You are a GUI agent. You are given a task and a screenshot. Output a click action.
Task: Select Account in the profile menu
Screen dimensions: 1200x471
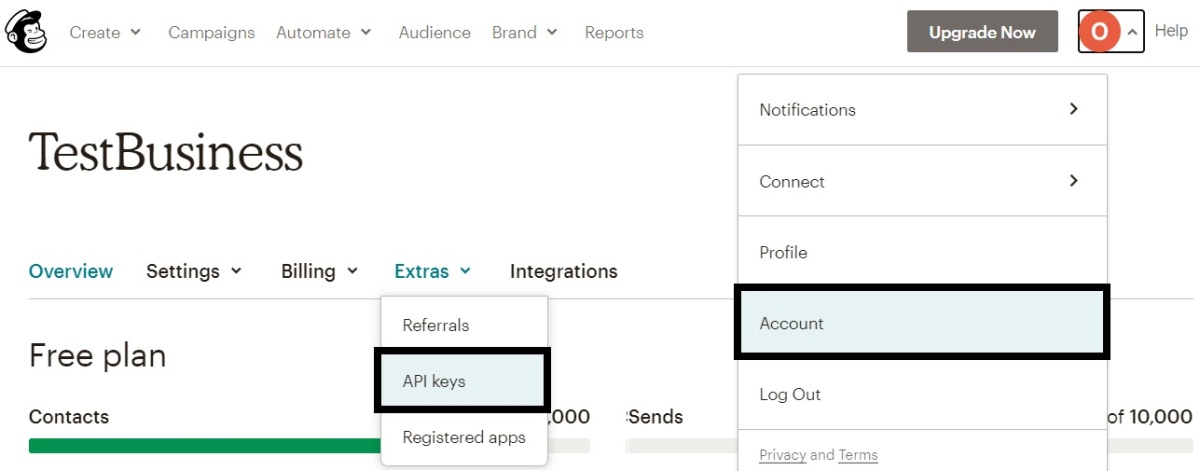[922, 323]
